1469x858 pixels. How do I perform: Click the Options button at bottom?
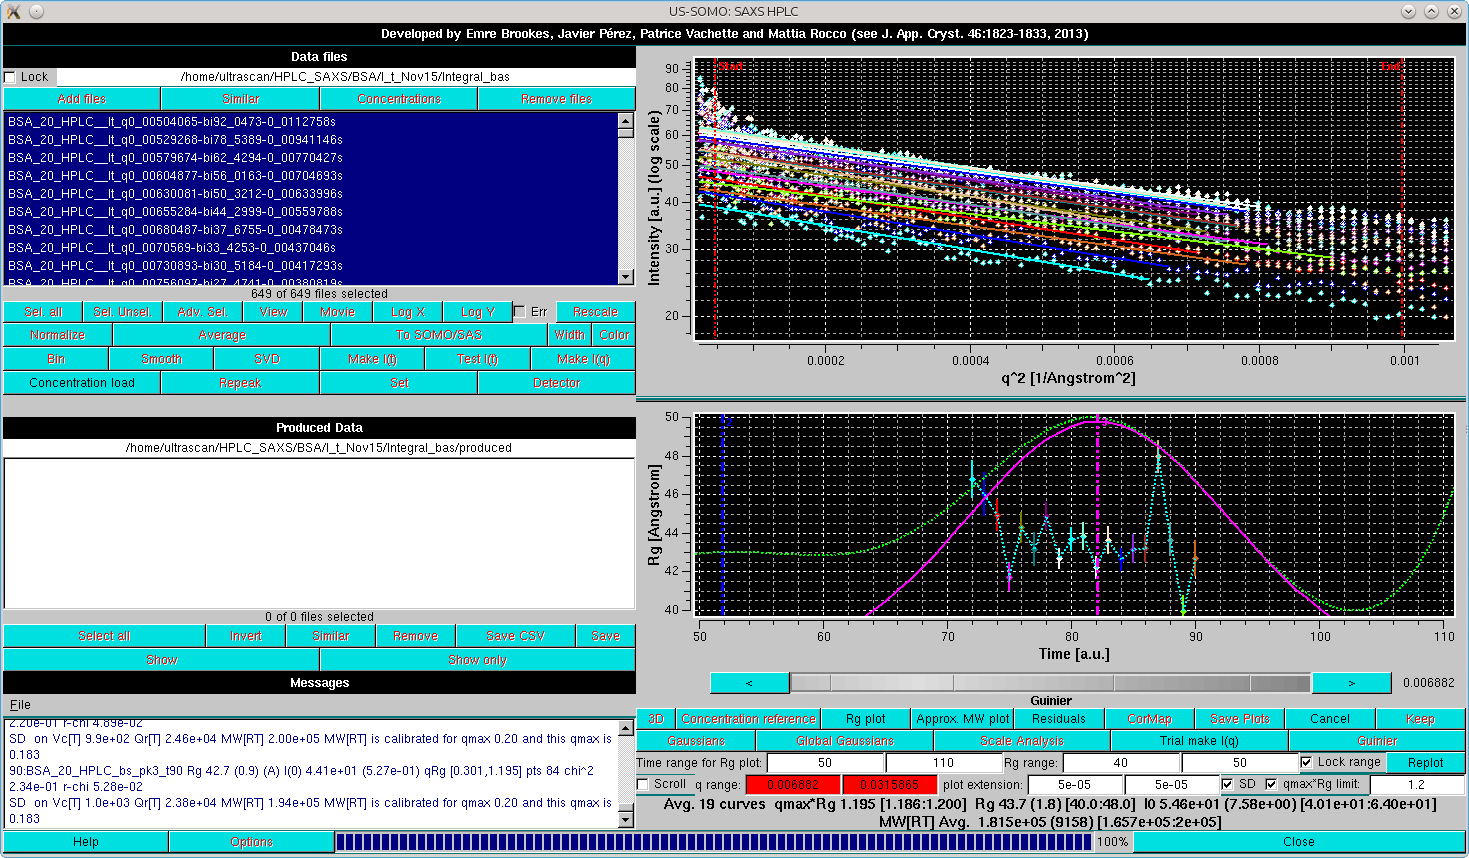click(x=251, y=842)
